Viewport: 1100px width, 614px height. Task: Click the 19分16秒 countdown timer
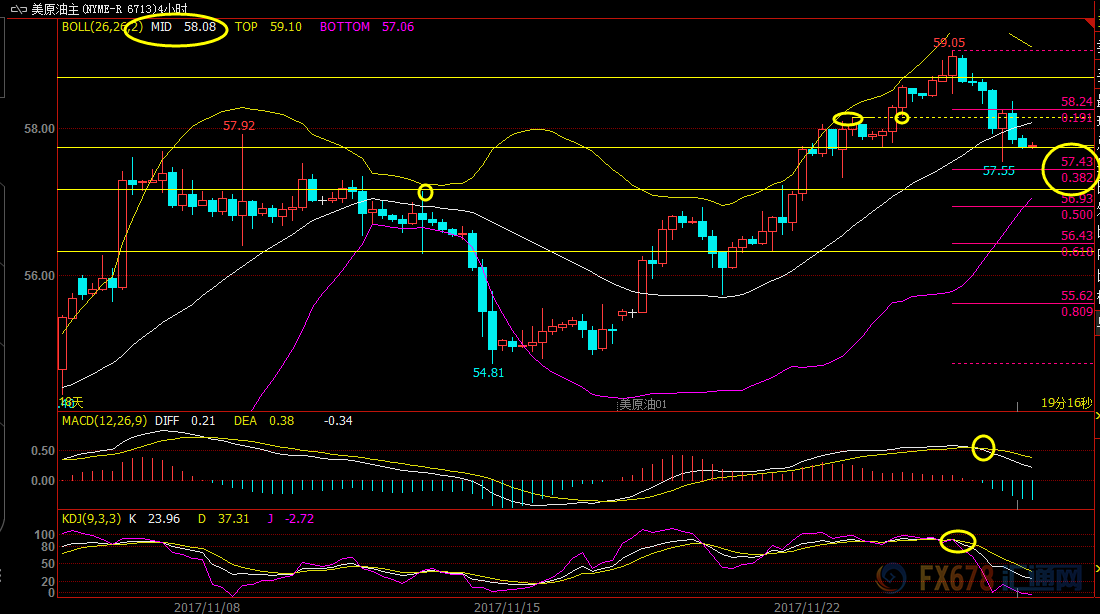1066,403
